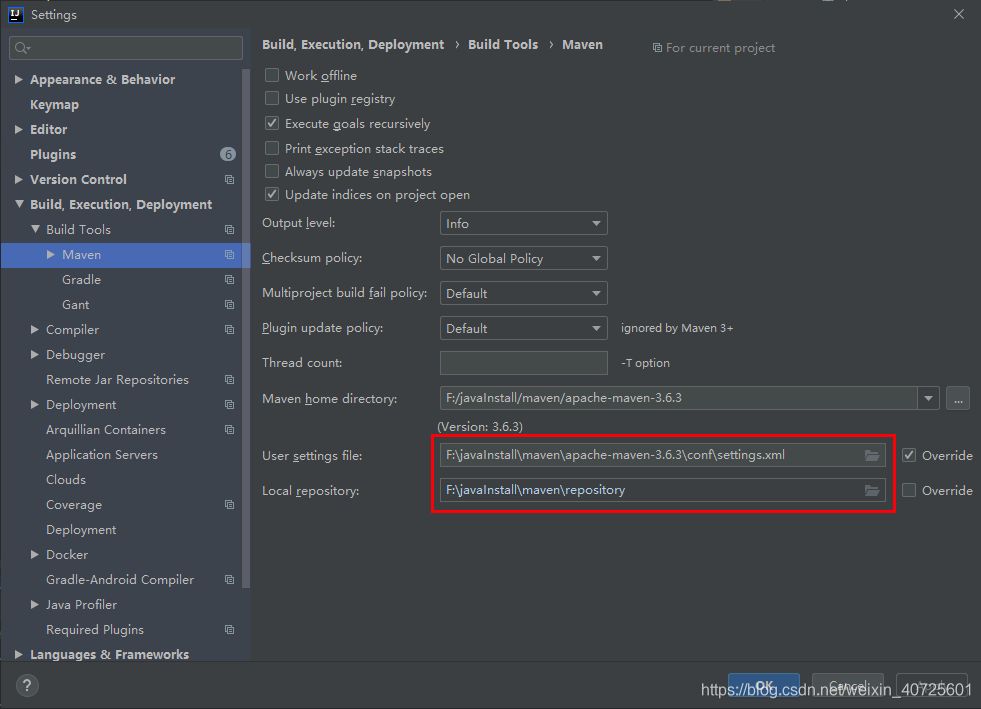The image size is (981, 709).
Task: Click the Cancel button
Action: [848, 685]
